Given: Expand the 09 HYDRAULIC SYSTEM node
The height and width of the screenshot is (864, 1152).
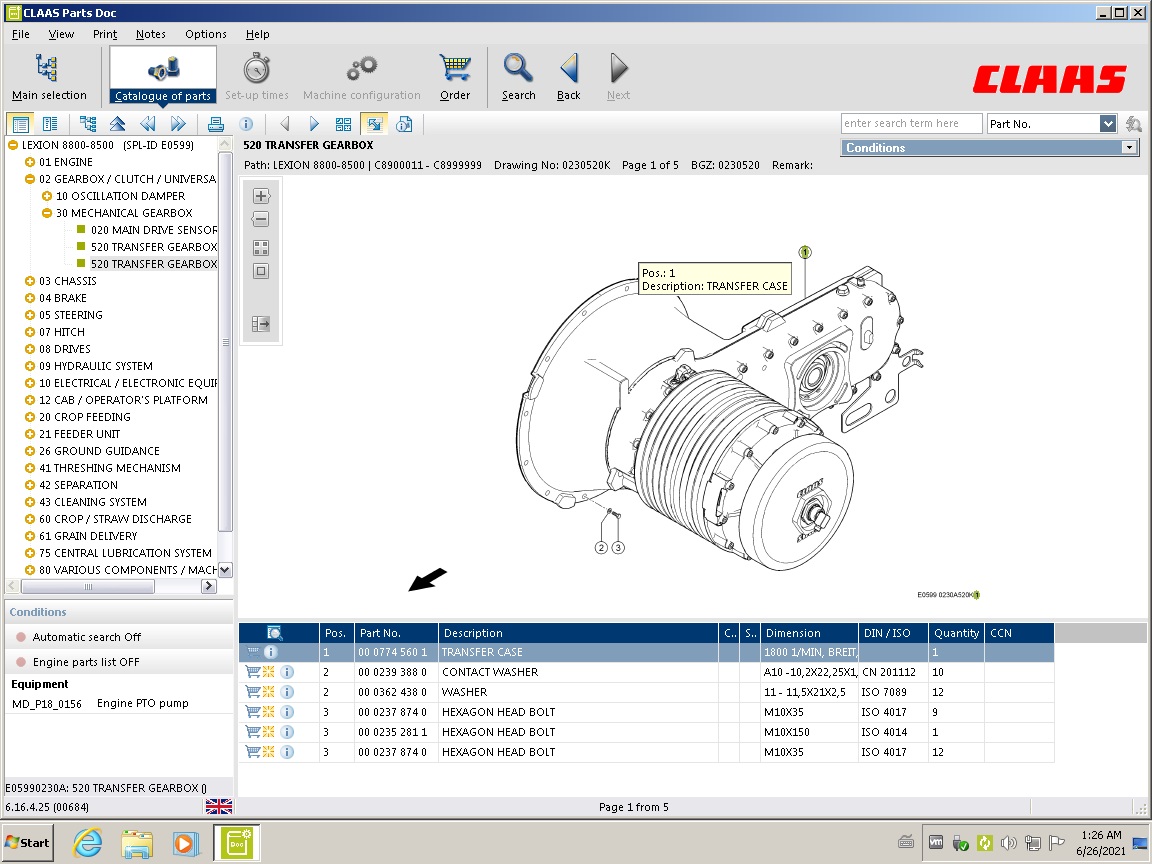Looking at the screenshot, I should pos(30,366).
